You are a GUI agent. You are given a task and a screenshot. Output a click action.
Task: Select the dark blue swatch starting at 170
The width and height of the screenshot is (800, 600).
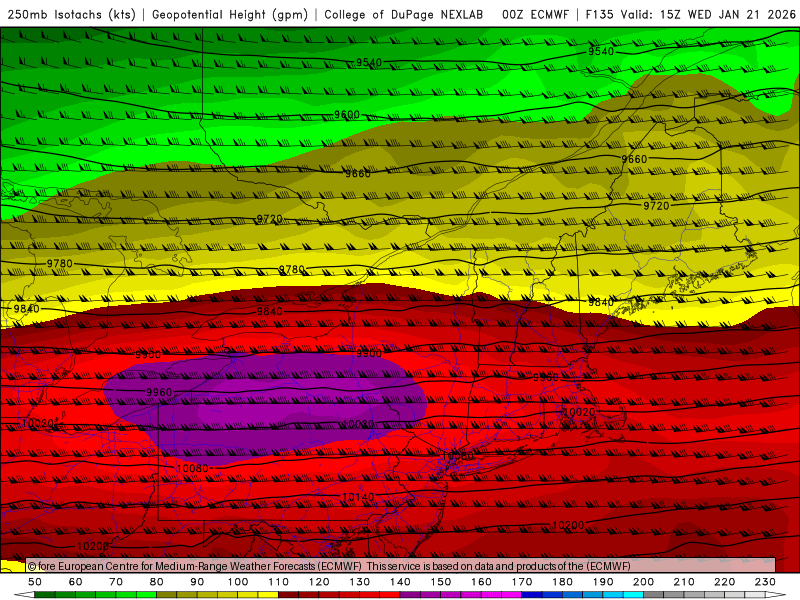[x=532, y=595]
